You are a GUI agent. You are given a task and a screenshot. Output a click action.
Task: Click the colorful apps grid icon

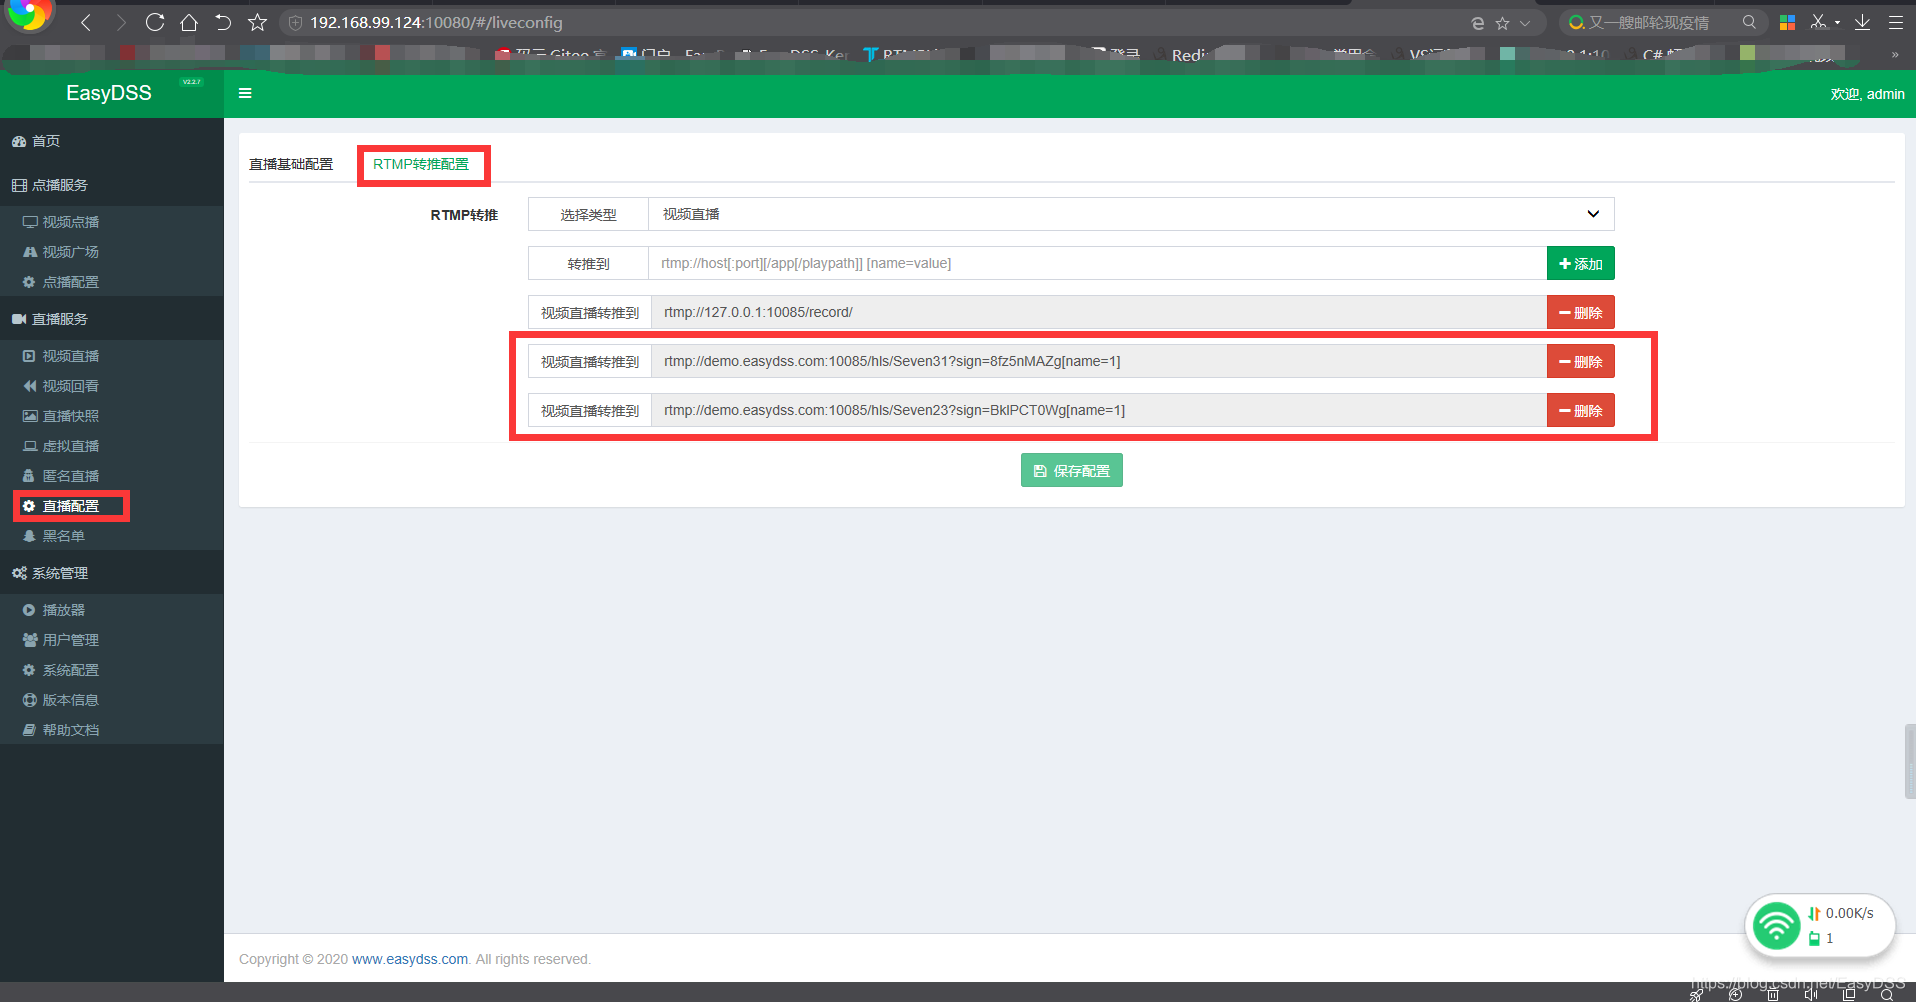click(x=1787, y=22)
